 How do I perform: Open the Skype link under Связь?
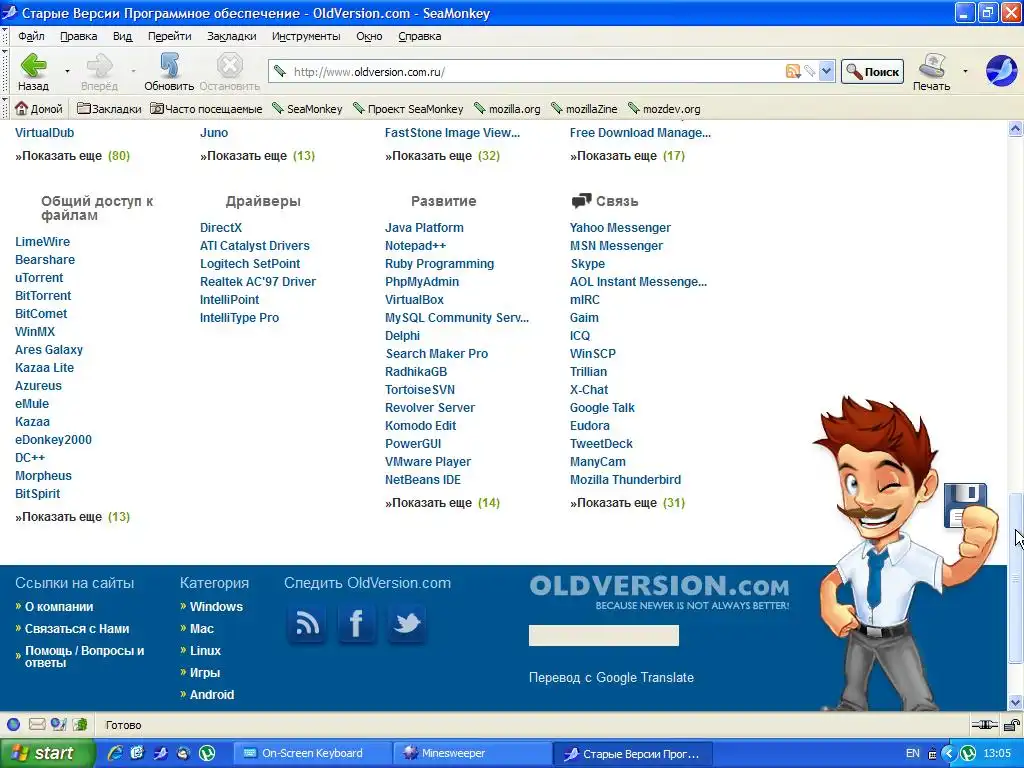588,264
